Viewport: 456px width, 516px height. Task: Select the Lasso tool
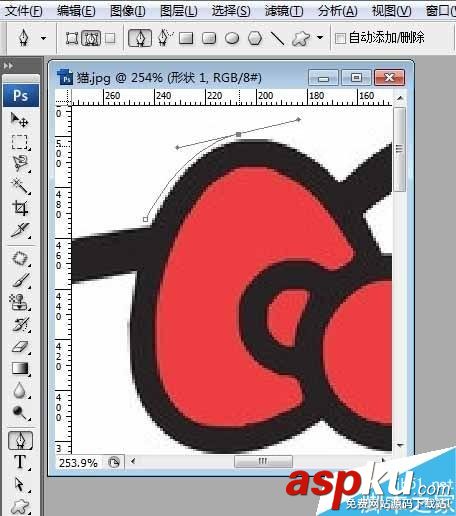pos(20,163)
